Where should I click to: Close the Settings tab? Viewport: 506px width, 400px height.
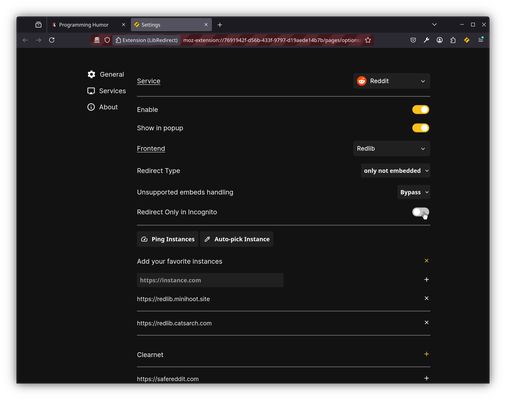point(206,25)
